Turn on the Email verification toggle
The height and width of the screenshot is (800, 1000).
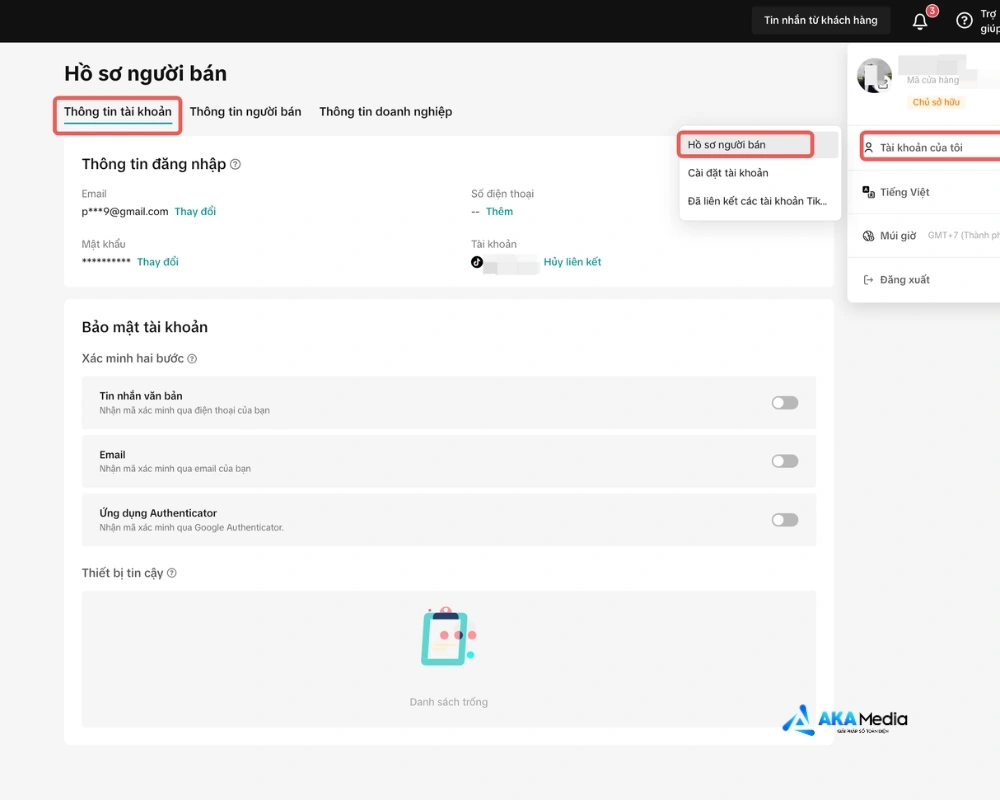pyautogui.click(x=784, y=461)
